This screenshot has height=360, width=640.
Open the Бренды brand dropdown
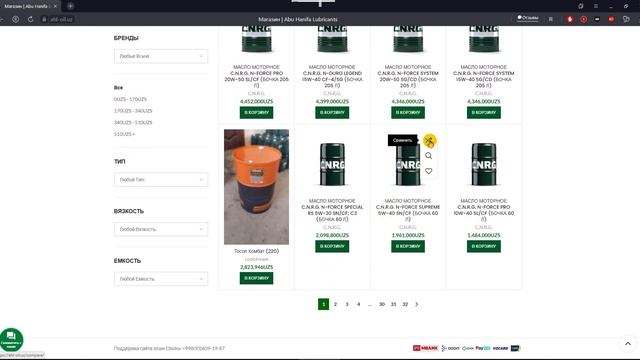coord(161,56)
